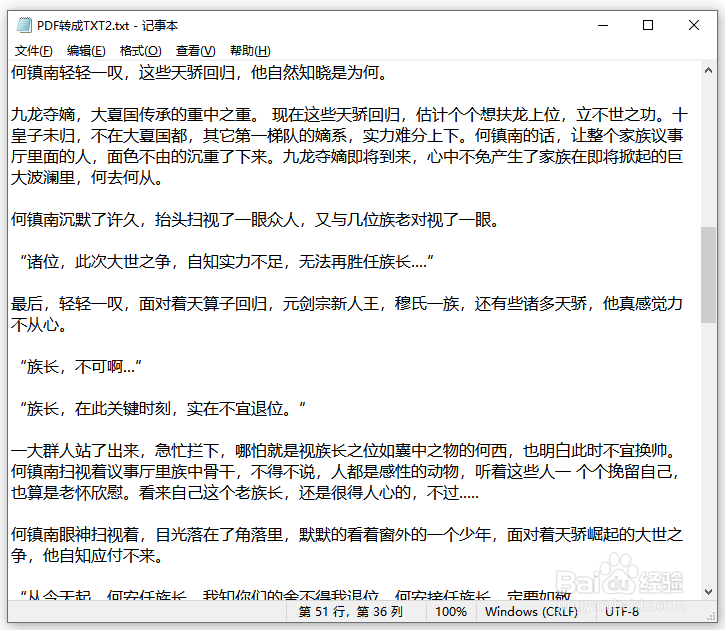
Task: Click the line 大波澜里，何去何从
Action: pos(87,177)
